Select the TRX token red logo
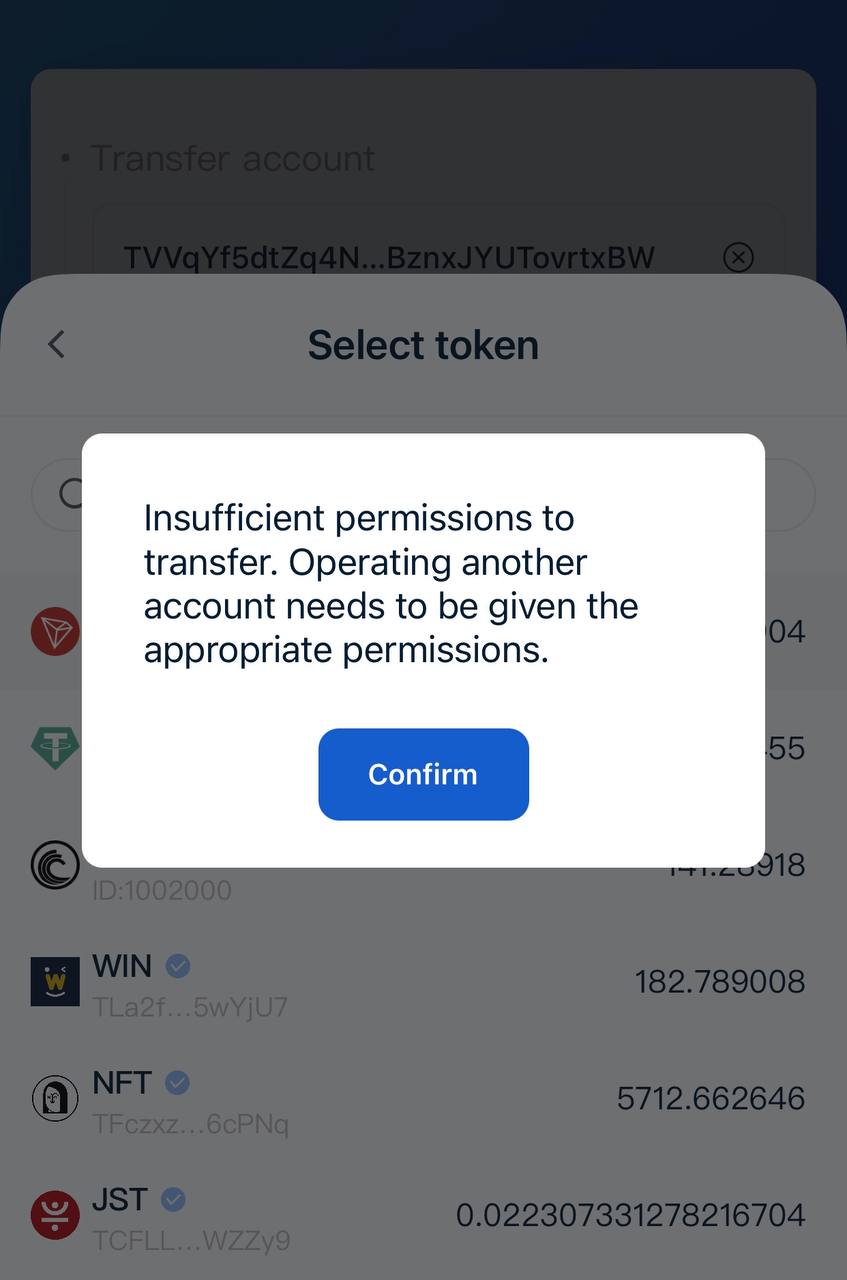Screen dimensions: 847x1280 click(x=55, y=632)
